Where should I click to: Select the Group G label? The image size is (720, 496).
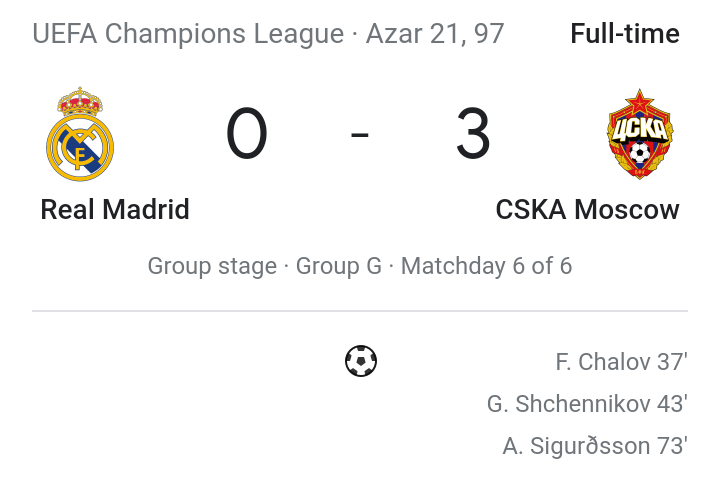[x=339, y=266]
